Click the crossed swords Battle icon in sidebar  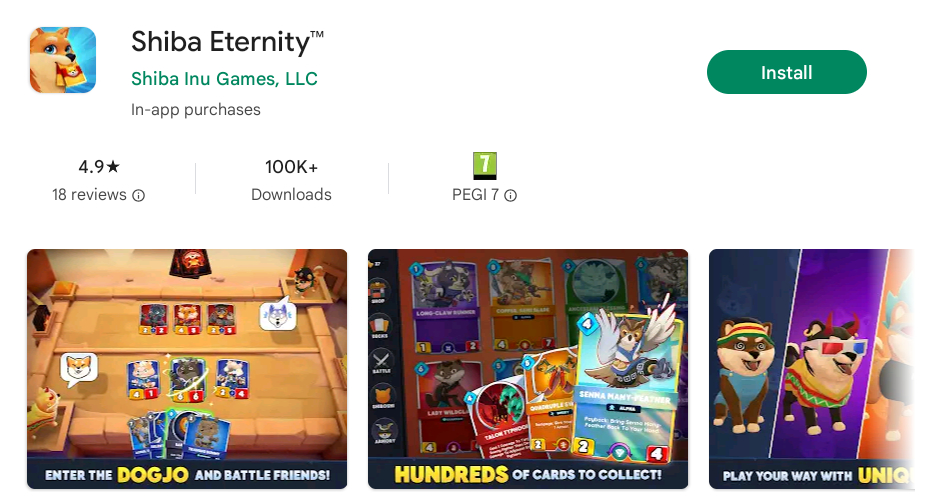(381, 361)
